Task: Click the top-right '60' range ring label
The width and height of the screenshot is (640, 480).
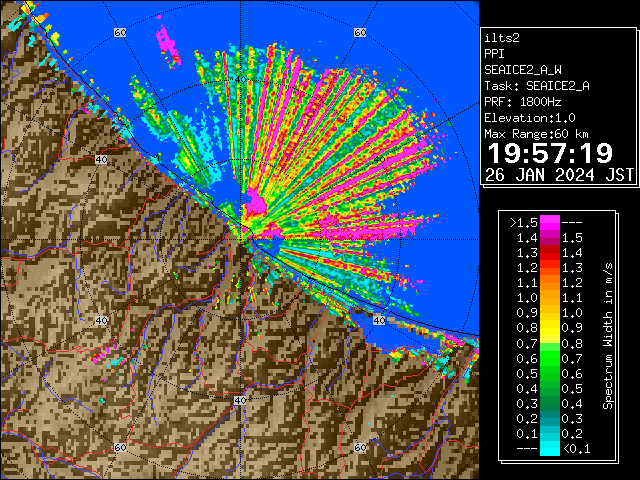Action: click(x=360, y=32)
